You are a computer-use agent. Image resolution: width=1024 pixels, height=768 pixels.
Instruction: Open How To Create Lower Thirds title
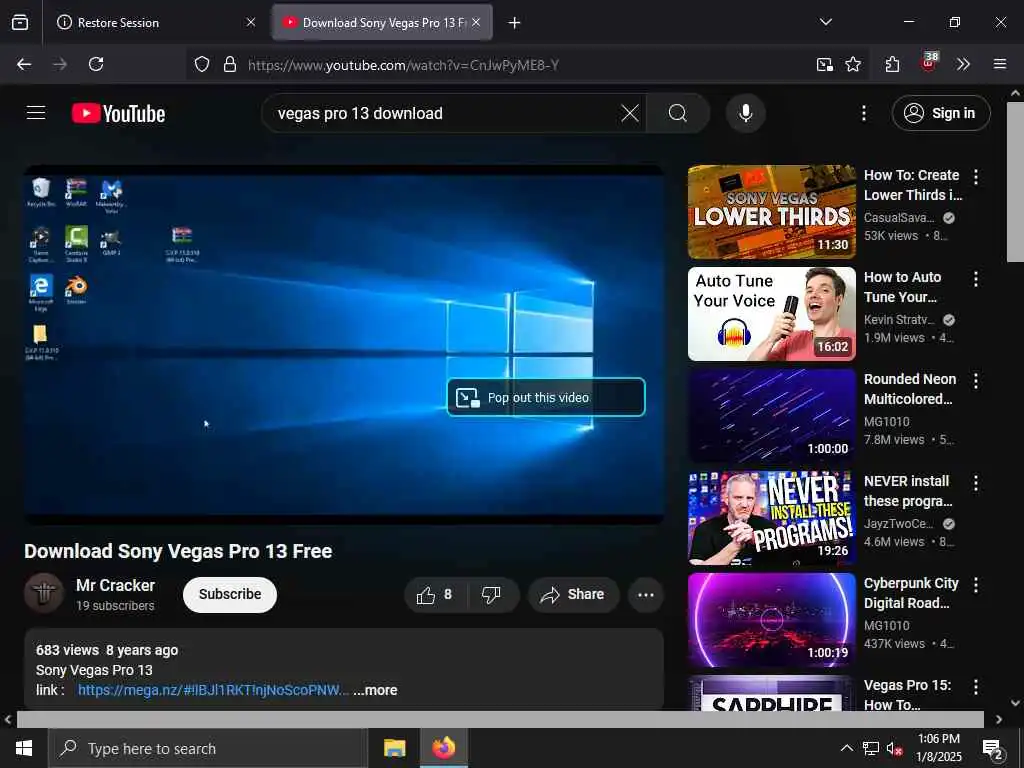[913, 185]
